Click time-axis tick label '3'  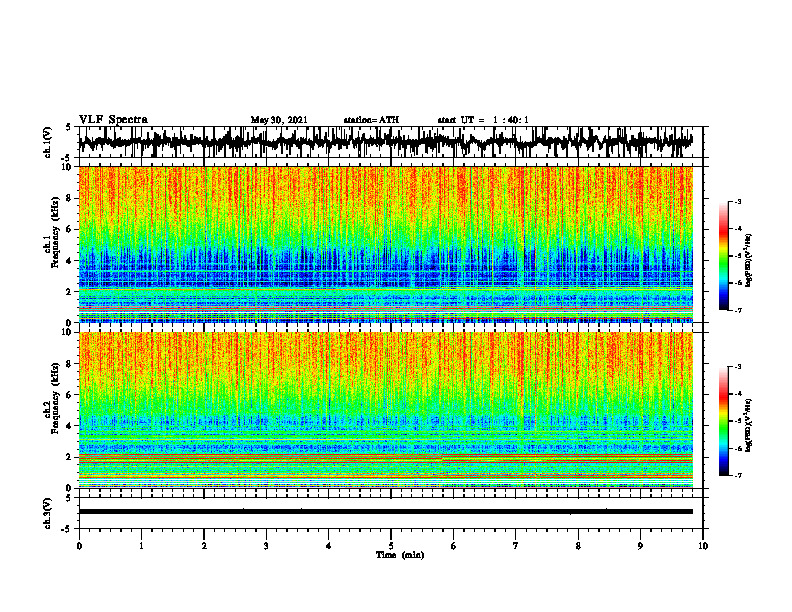(x=266, y=546)
